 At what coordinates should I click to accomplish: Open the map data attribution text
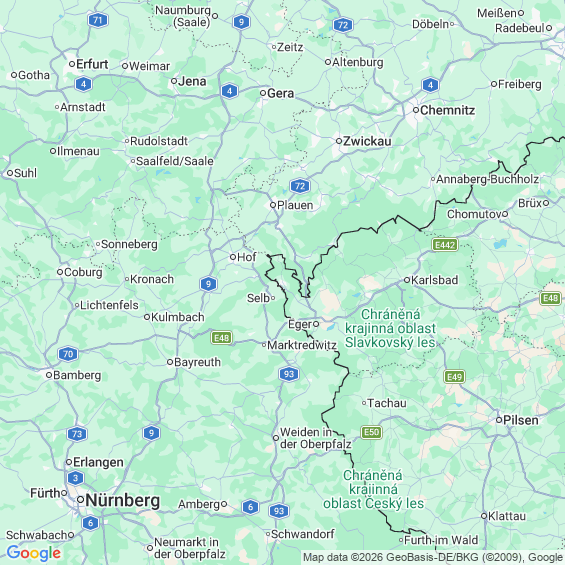433,557
